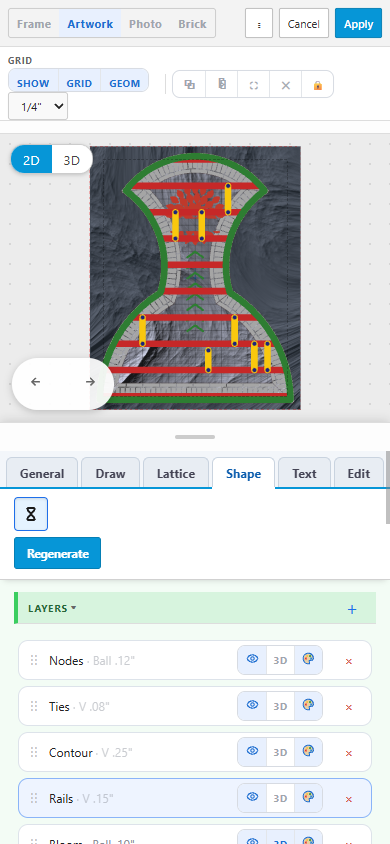Grab the drag handle of the Rails layer
The width and height of the screenshot is (390, 844).
click(34, 798)
